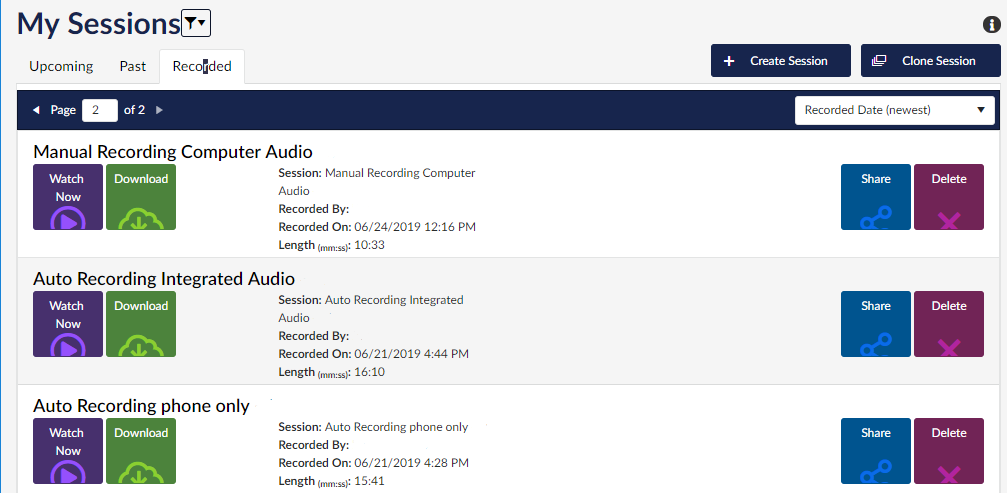Switch to the Past tab

(x=133, y=66)
